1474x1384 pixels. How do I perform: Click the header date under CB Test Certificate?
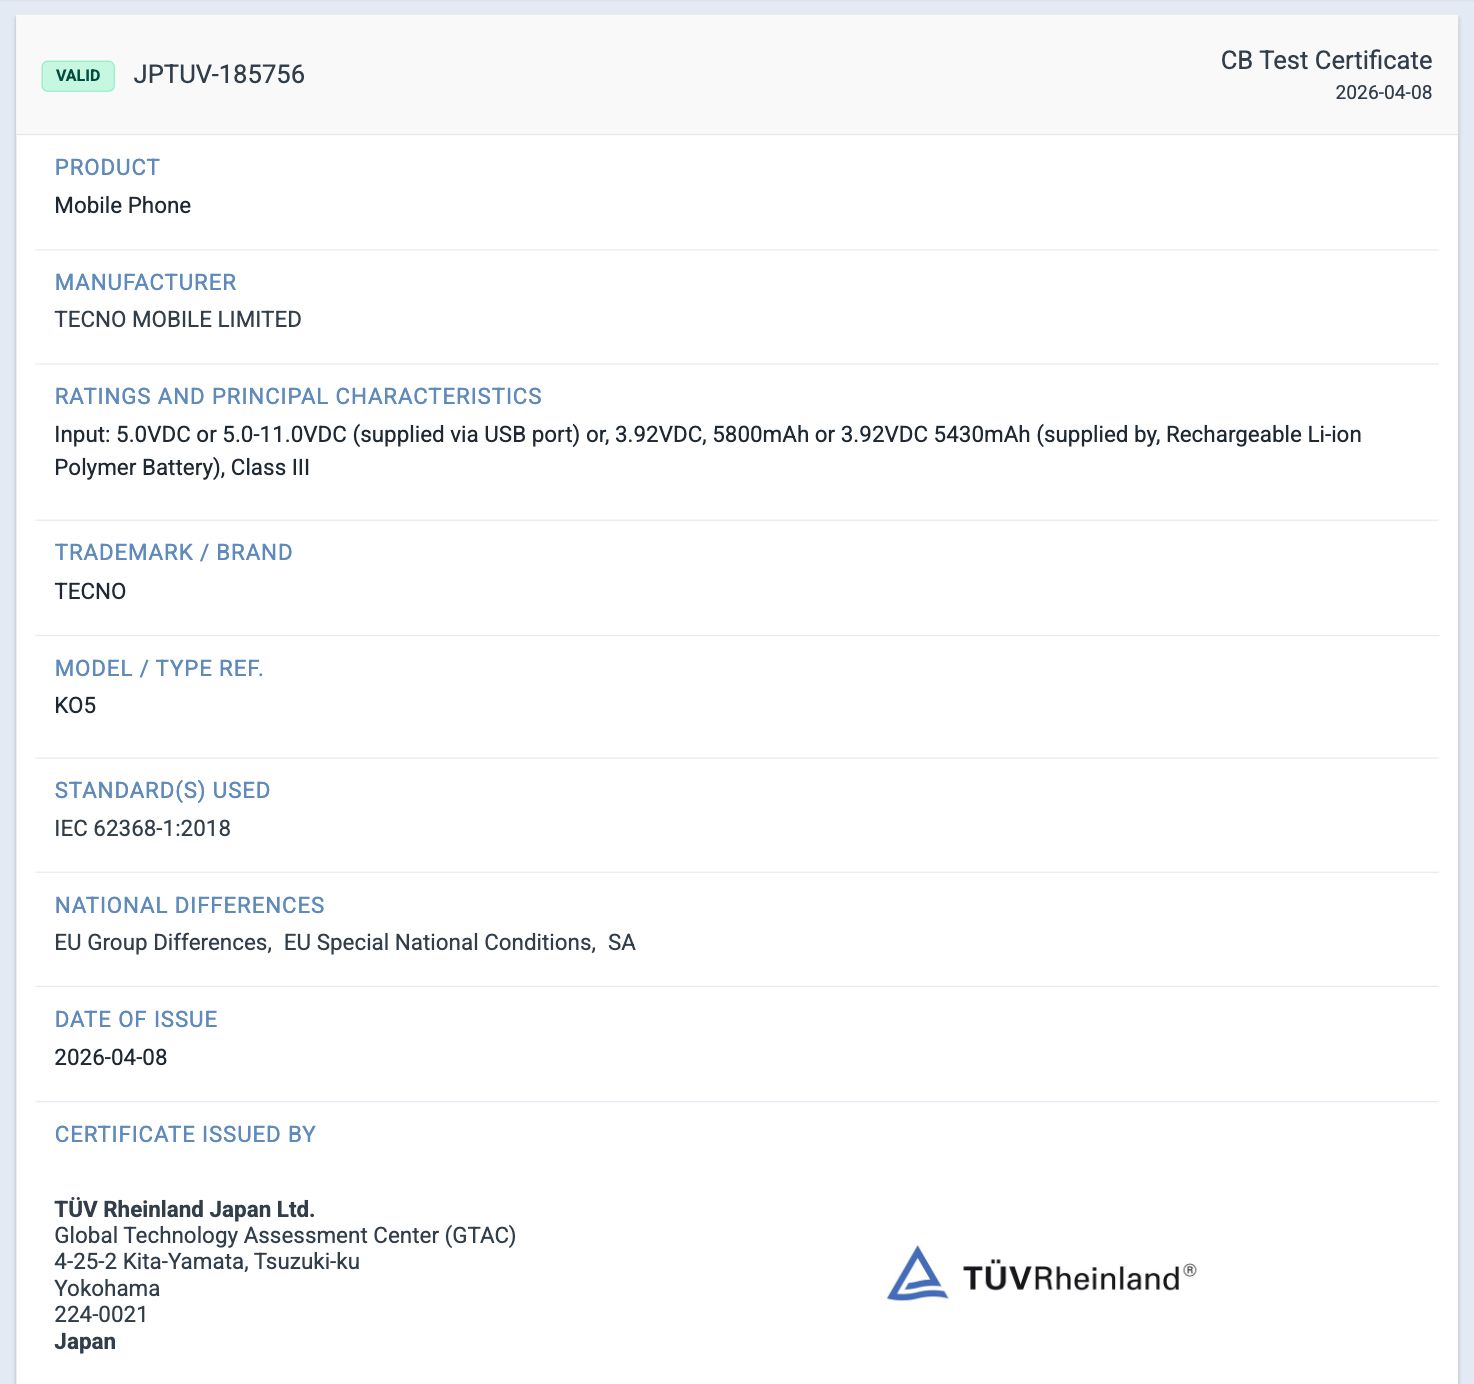[1383, 92]
